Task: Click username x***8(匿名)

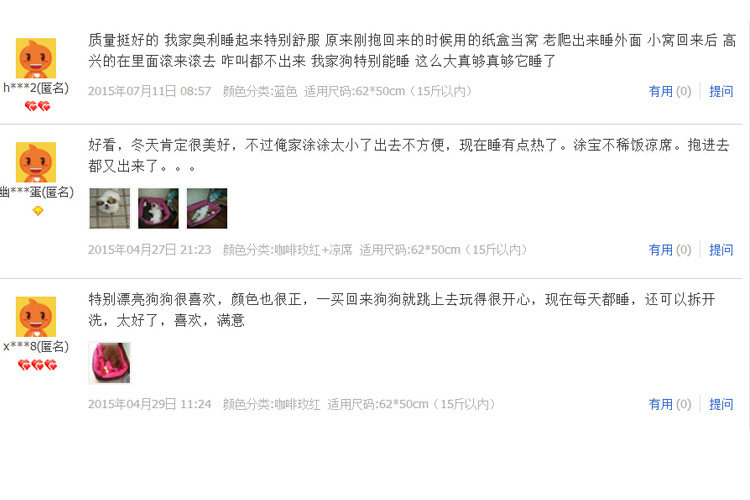Action: click(36, 346)
